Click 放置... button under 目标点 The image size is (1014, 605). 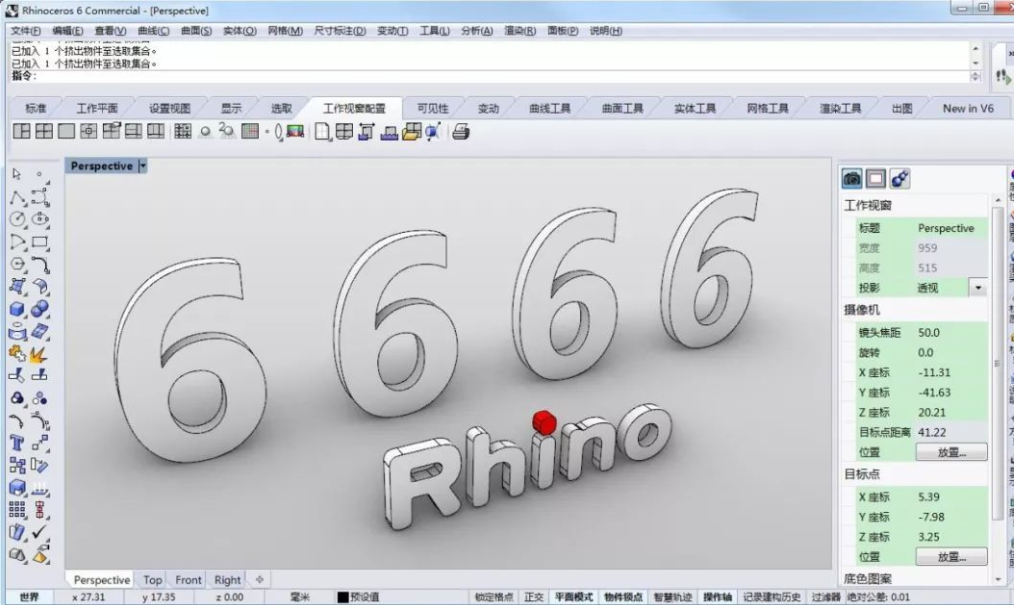tap(951, 557)
